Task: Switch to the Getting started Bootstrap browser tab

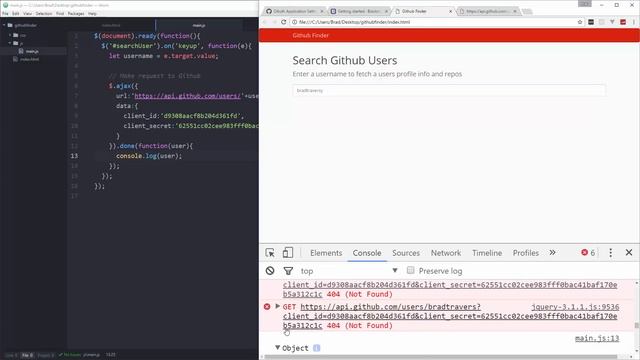Action: [x=358, y=11]
